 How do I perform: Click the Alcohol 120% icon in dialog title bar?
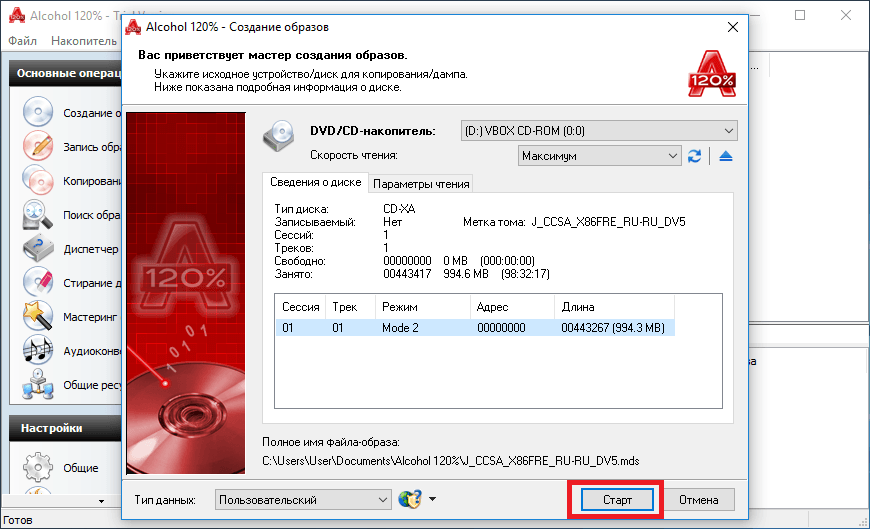click(133, 27)
